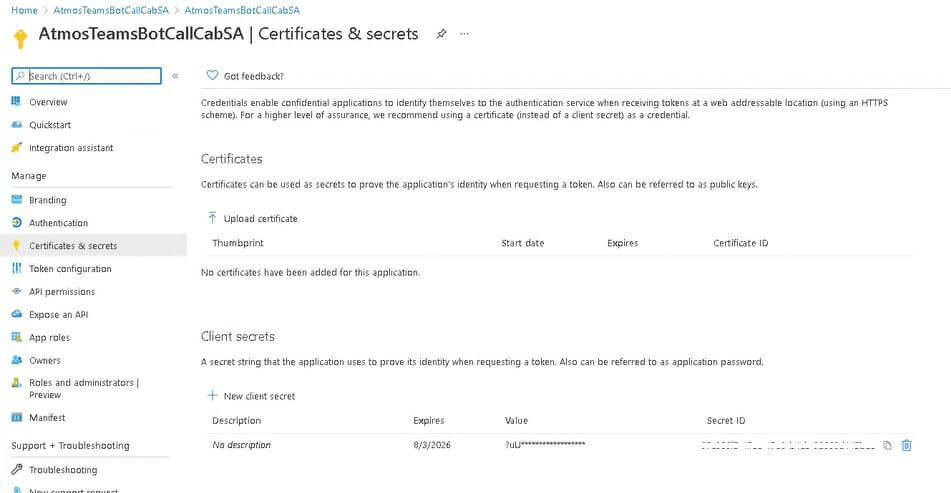Click Home breadcrumb link
The width and height of the screenshot is (951, 493).
pyautogui.click(x=24, y=10)
